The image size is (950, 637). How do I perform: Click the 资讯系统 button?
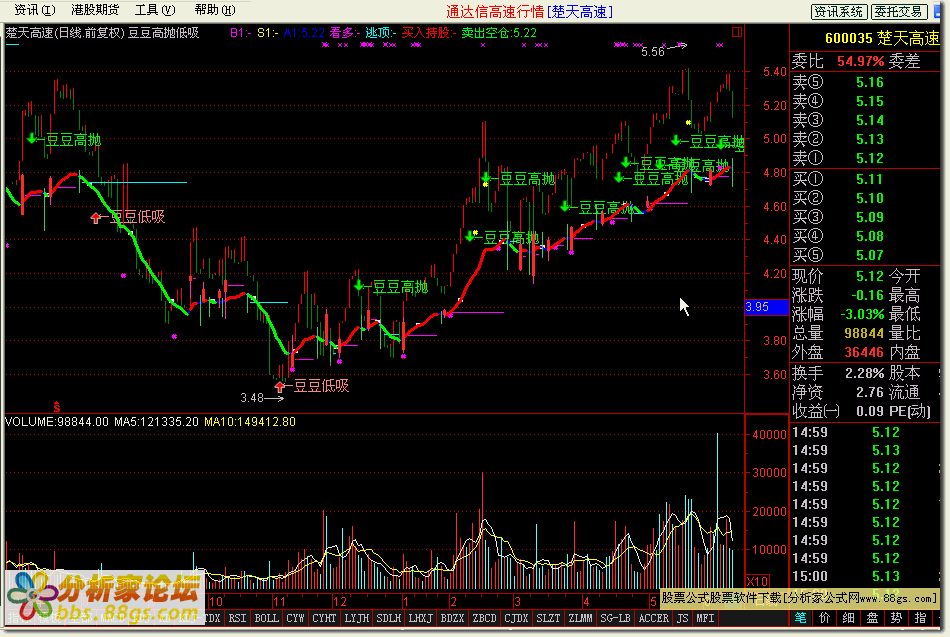(839, 12)
